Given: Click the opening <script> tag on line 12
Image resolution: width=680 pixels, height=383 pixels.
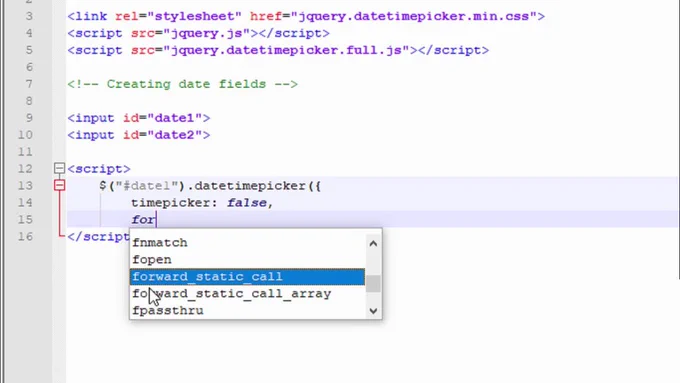Looking at the screenshot, I should point(99,169).
